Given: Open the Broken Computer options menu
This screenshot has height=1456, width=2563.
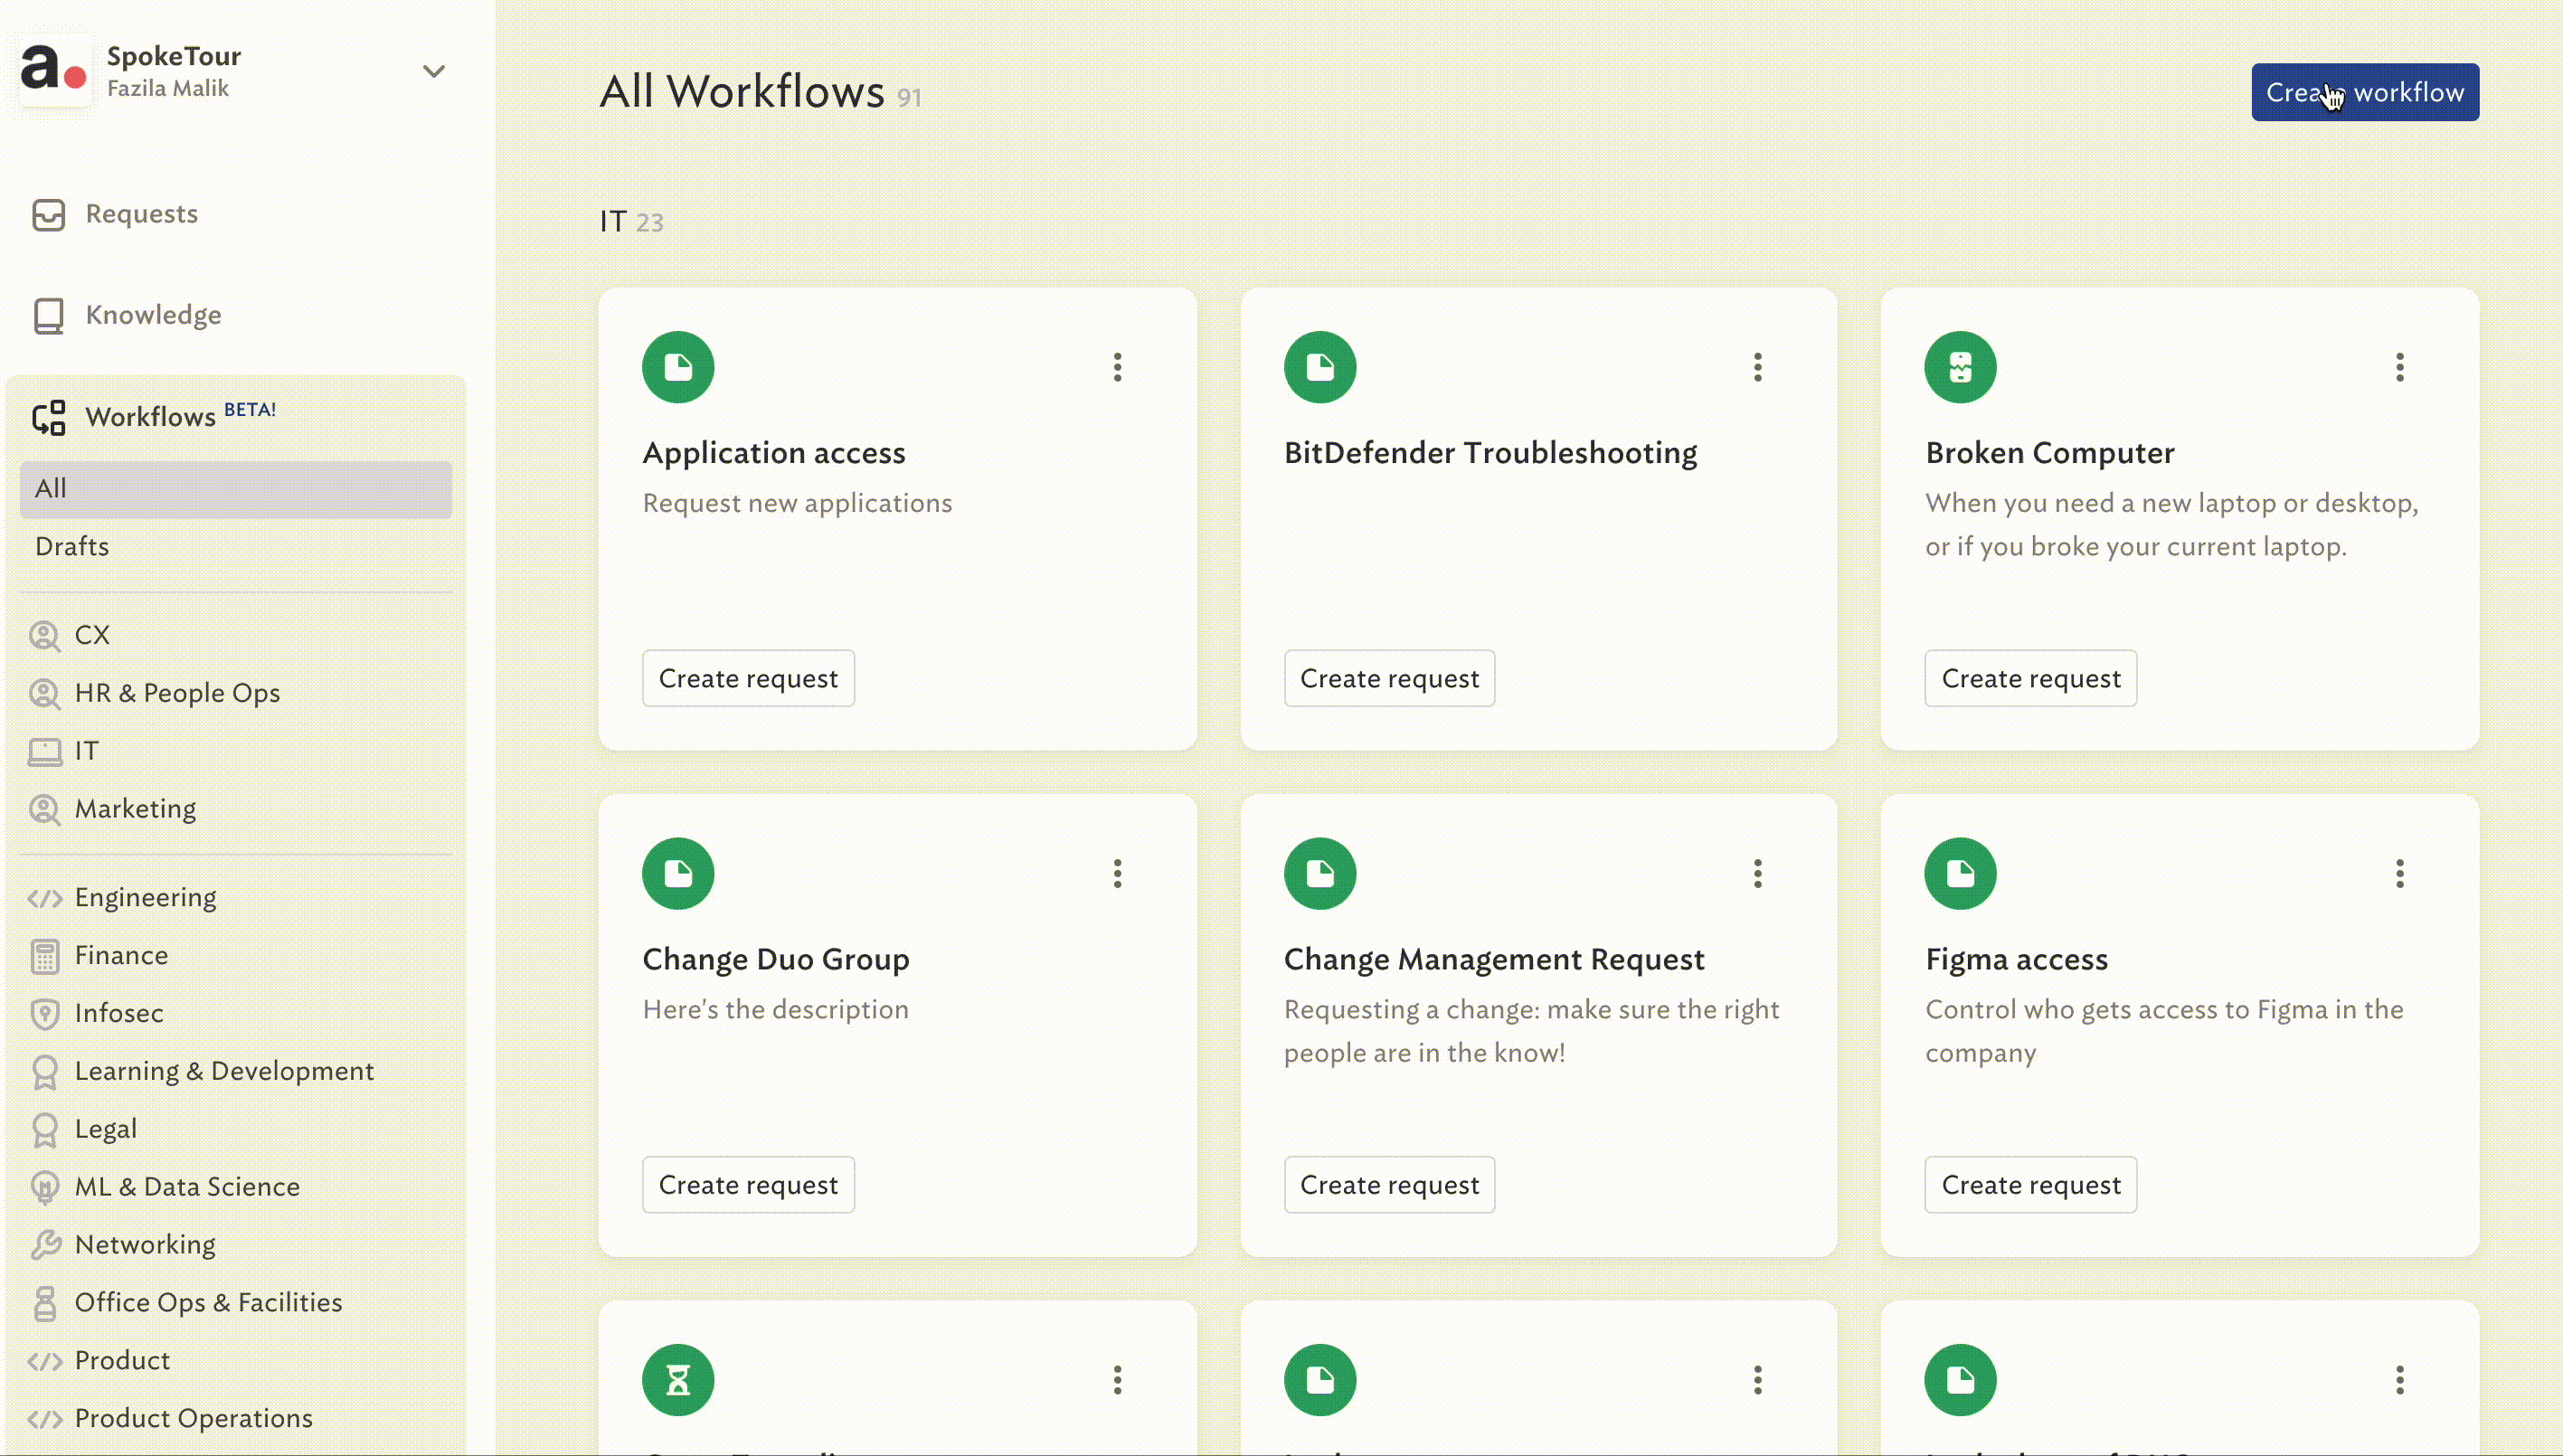Looking at the screenshot, I should tap(2399, 367).
